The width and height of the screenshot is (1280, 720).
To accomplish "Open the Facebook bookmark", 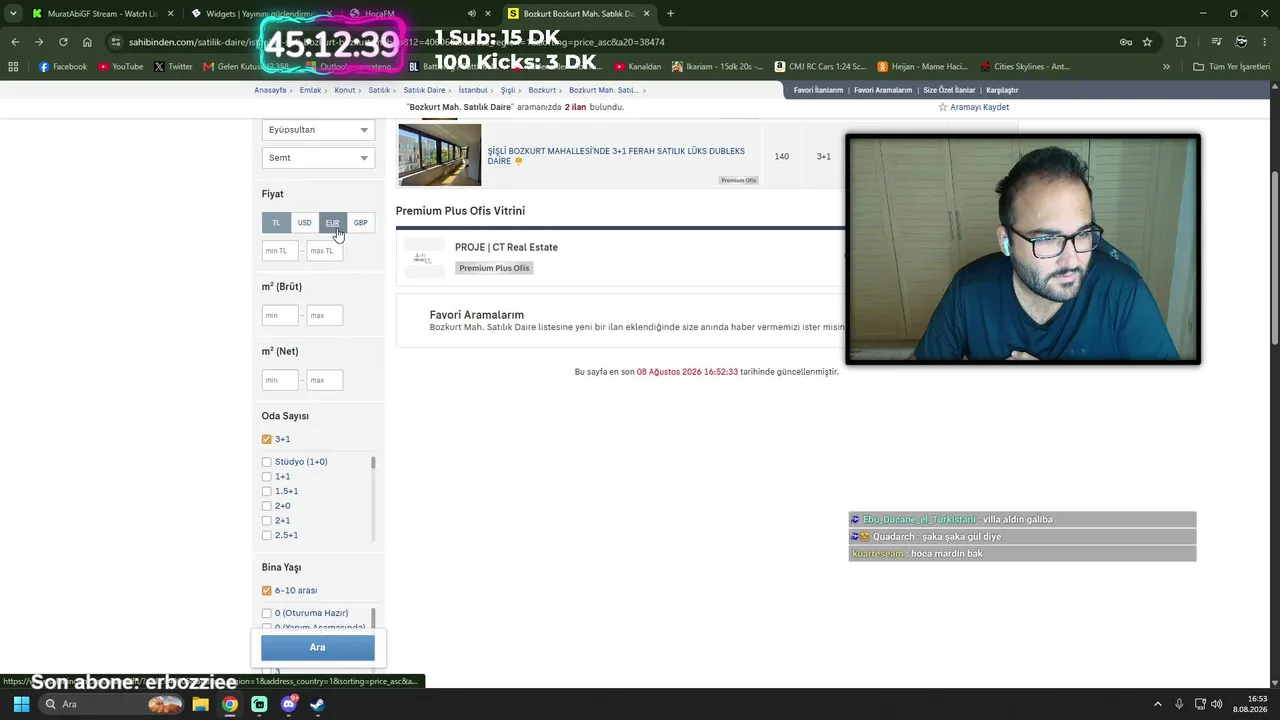I will click(x=63, y=67).
